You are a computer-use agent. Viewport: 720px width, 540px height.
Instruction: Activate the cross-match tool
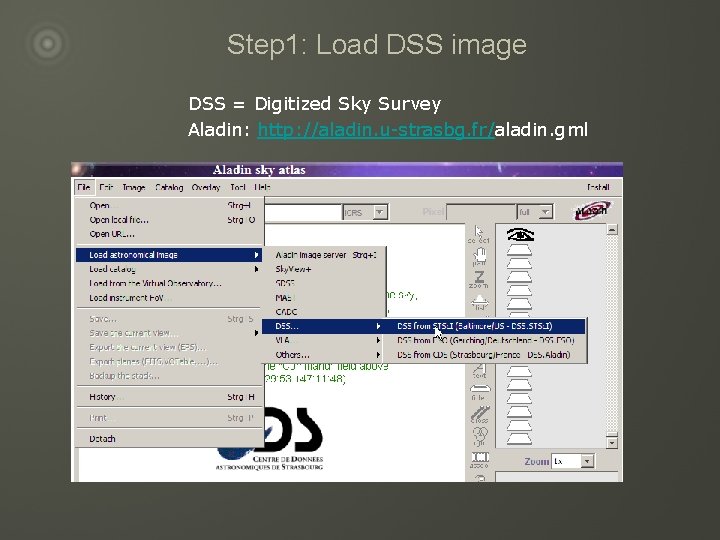(x=480, y=415)
